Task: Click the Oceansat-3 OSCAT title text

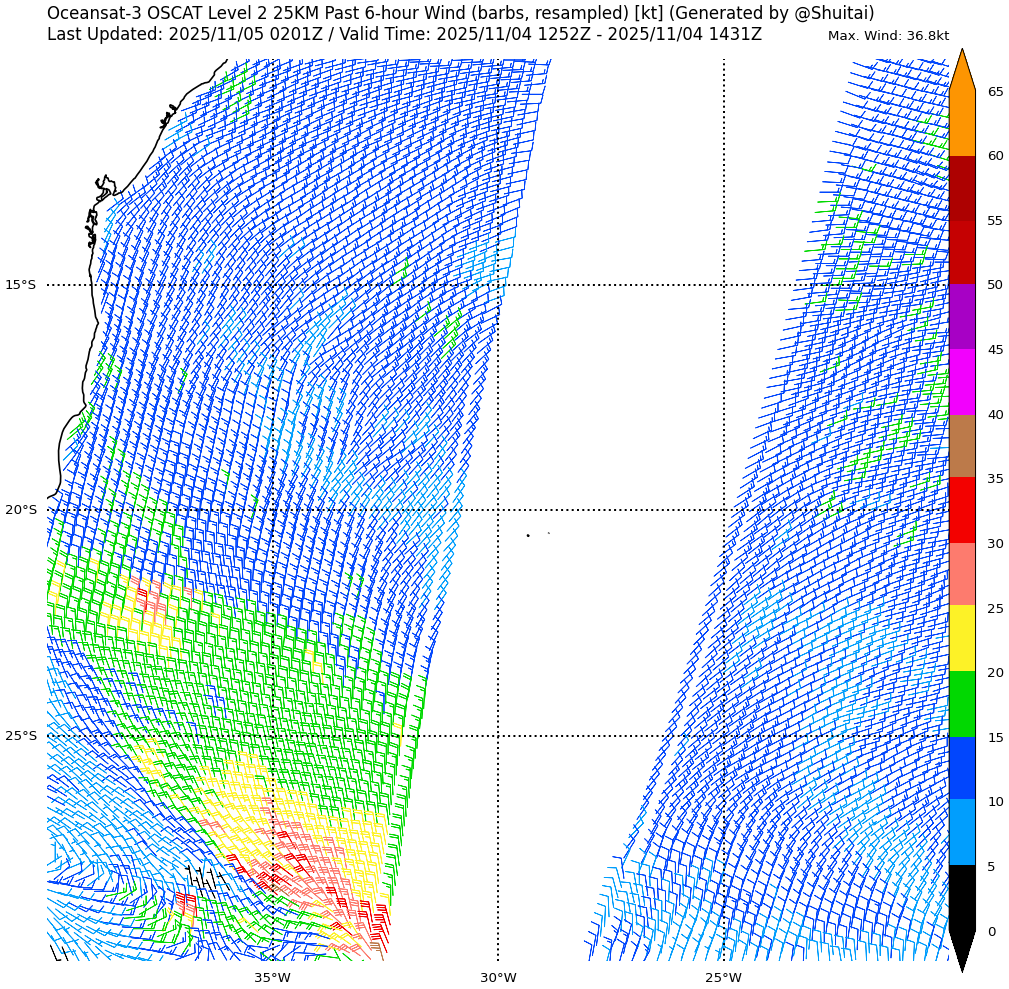Action: click(460, 13)
